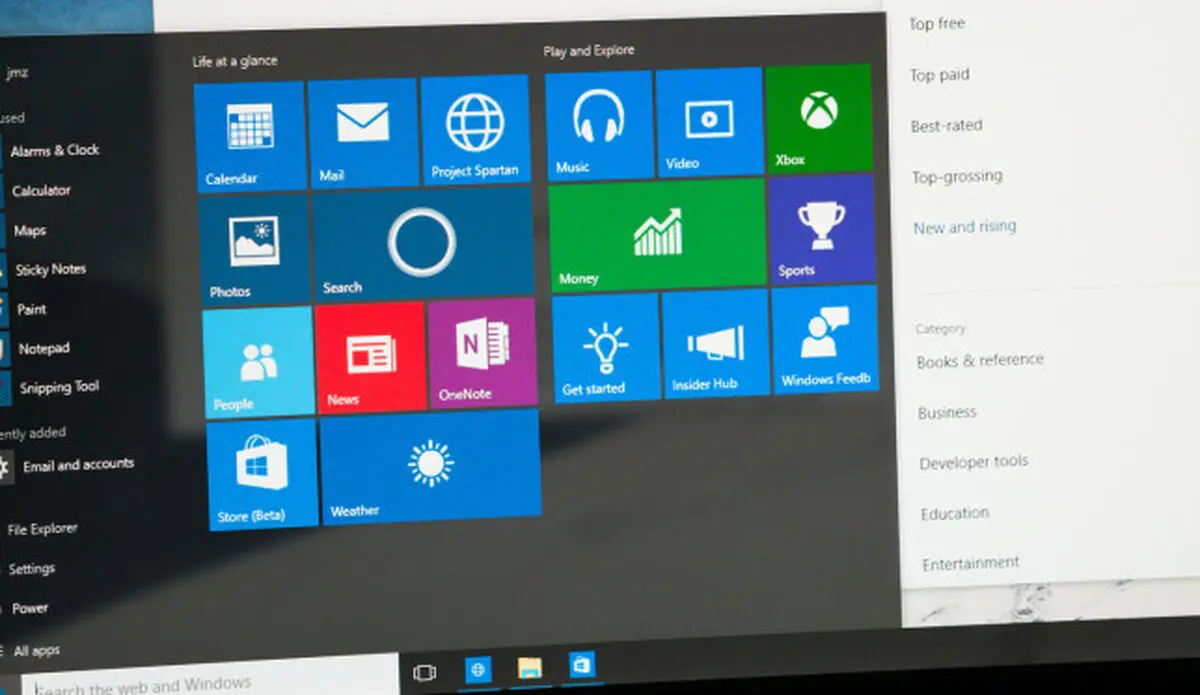This screenshot has width=1200, height=695.
Task: Choose the Education category
Action: [x=955, y=513]
